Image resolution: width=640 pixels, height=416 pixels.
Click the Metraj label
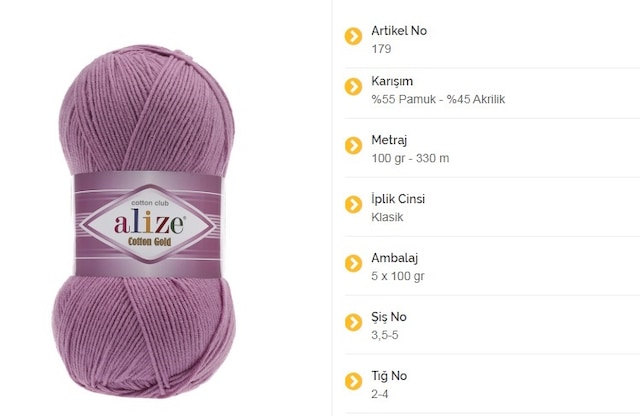tap(389, 140)
